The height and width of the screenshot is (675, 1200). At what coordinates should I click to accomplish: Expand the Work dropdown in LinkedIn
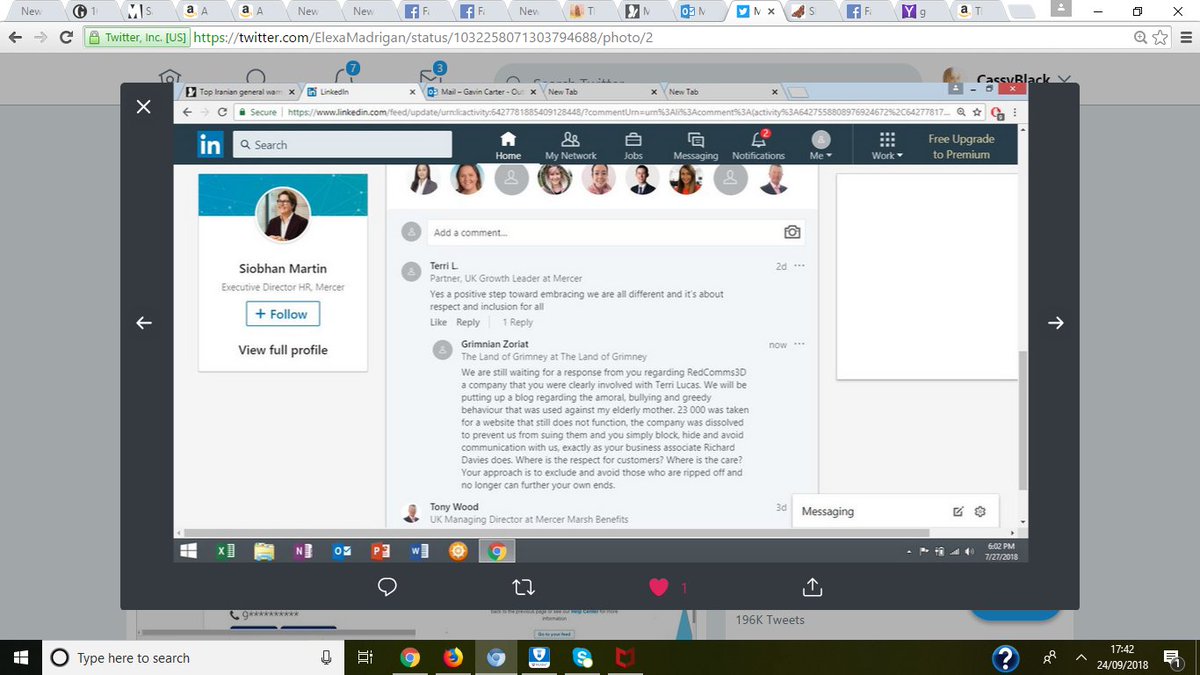click(x=886, y=146)
